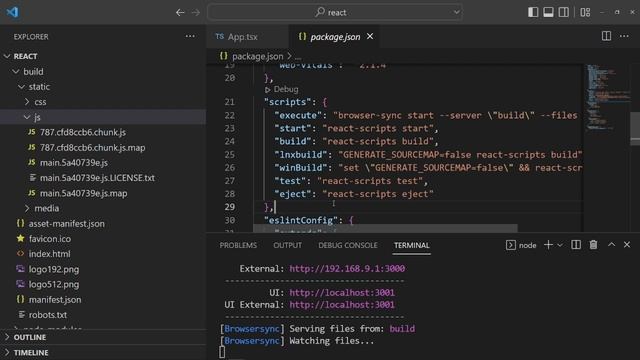The image size is (640, 360).
Task: Switch to the App.tsx tab
Action: [242, 37]
